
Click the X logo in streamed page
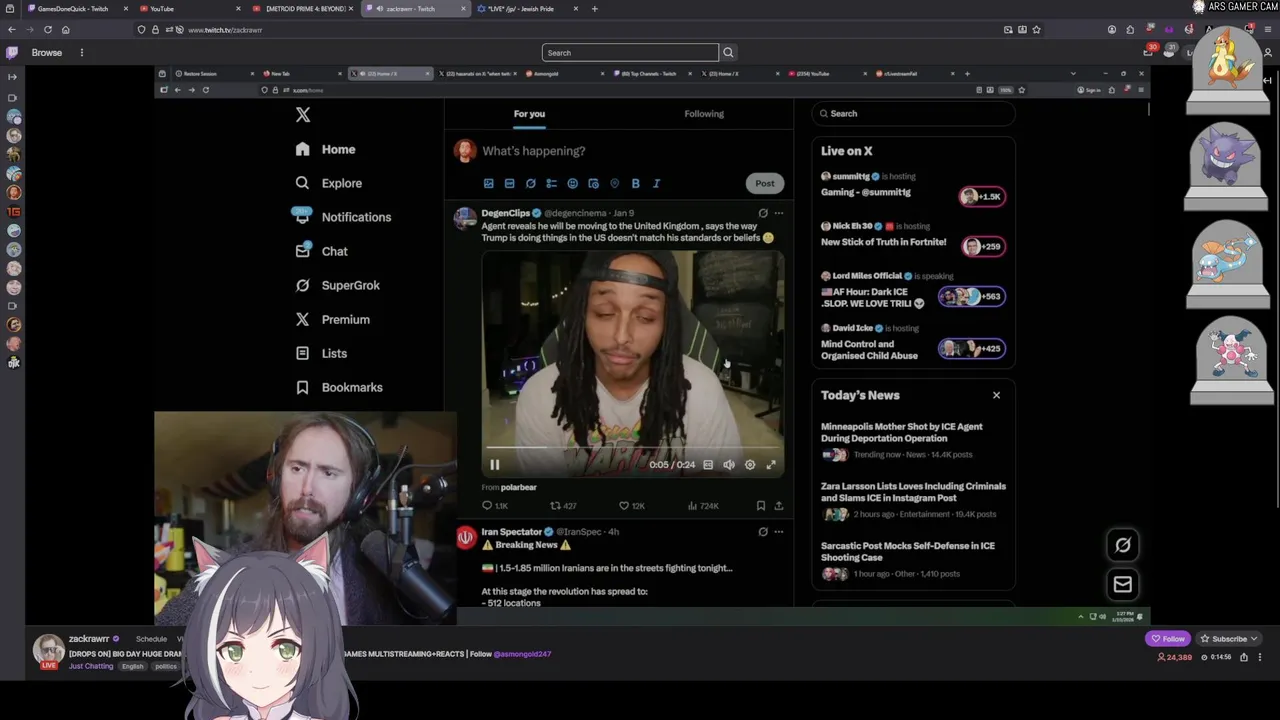[x=303, y=115]
